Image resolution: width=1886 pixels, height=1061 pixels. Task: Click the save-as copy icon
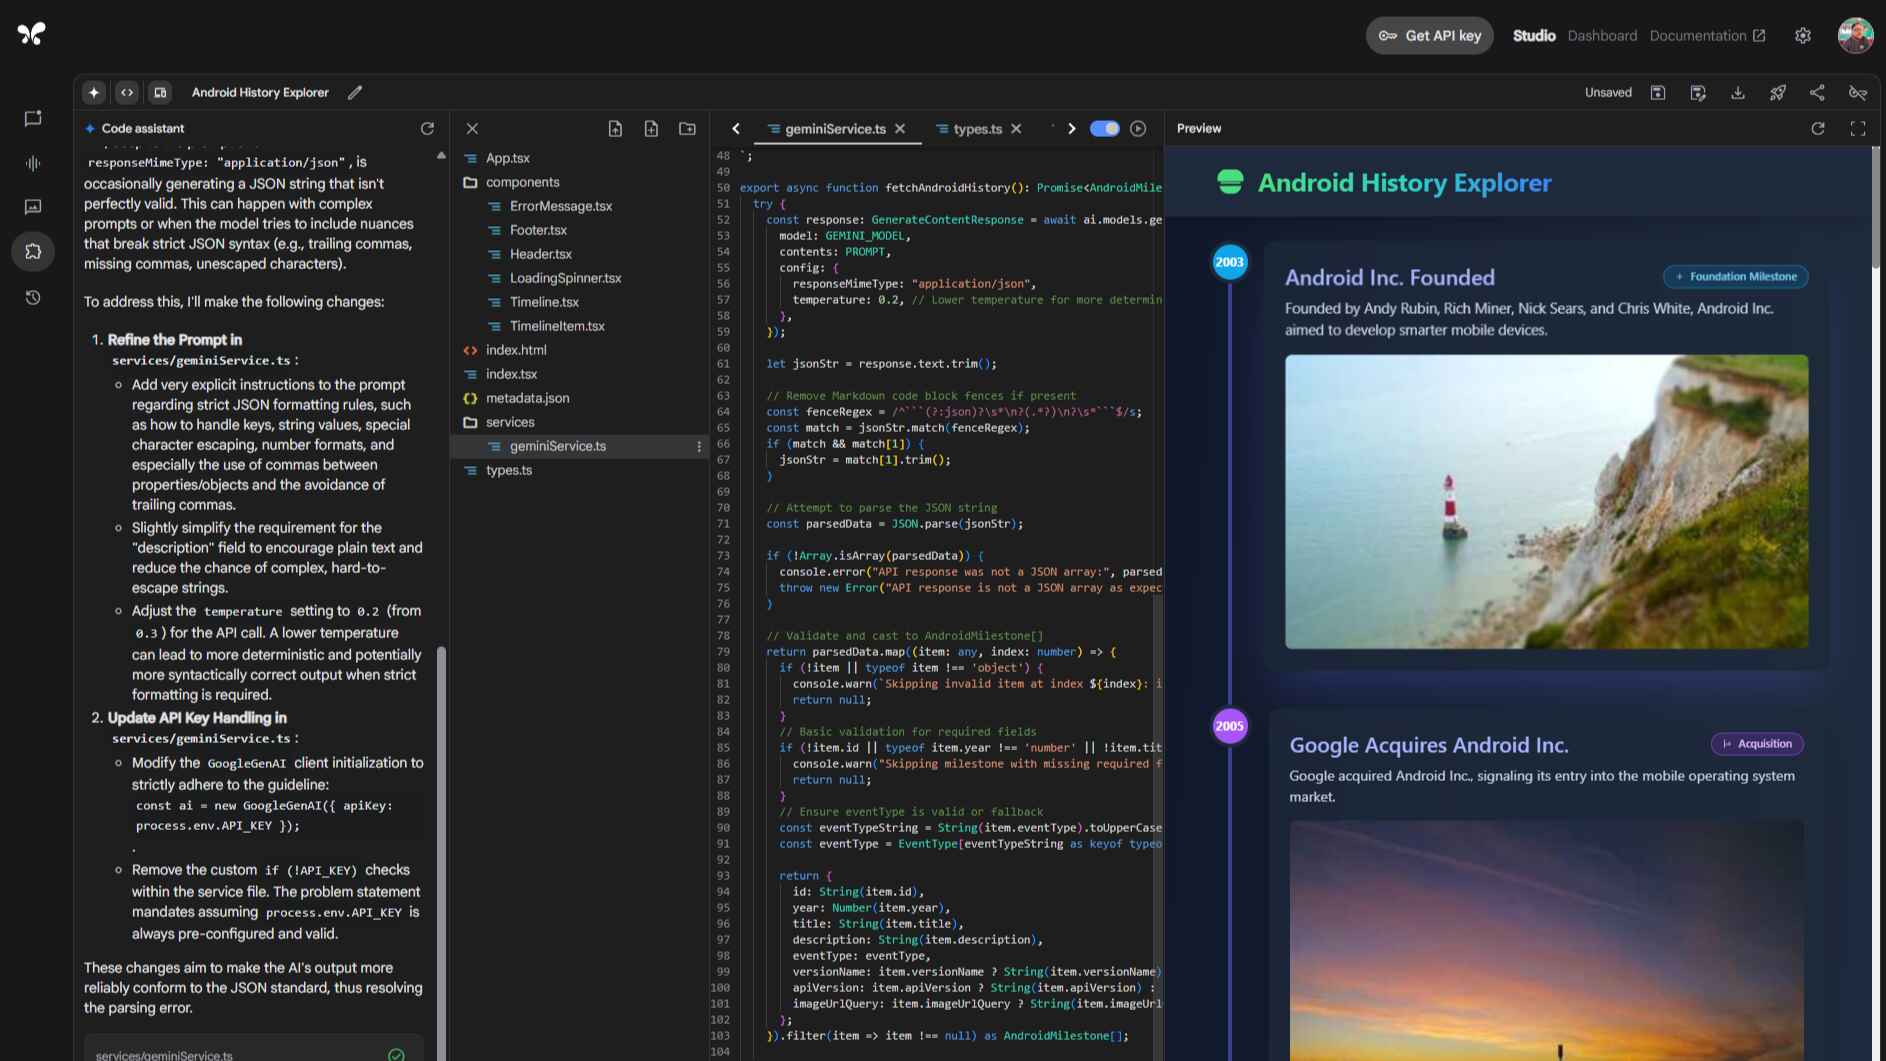coord(1698,92)
